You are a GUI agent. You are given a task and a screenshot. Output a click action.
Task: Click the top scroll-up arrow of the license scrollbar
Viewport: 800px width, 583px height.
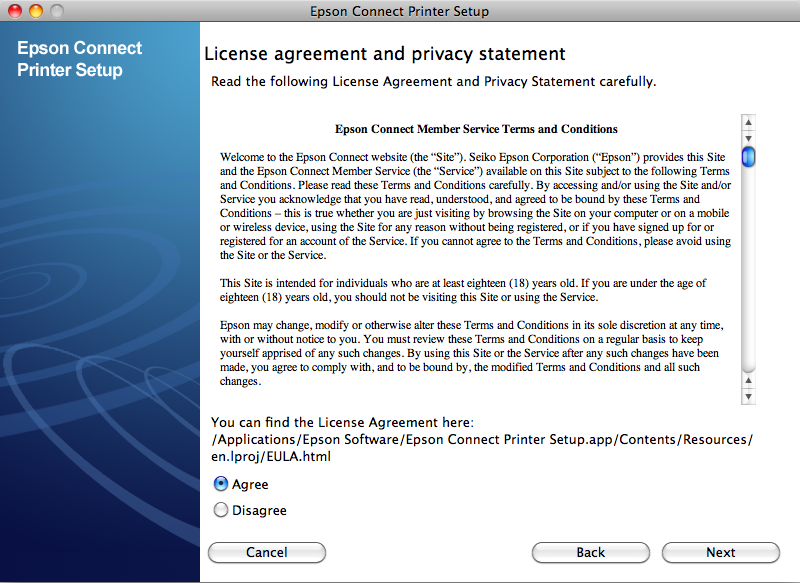click(748, 123)
